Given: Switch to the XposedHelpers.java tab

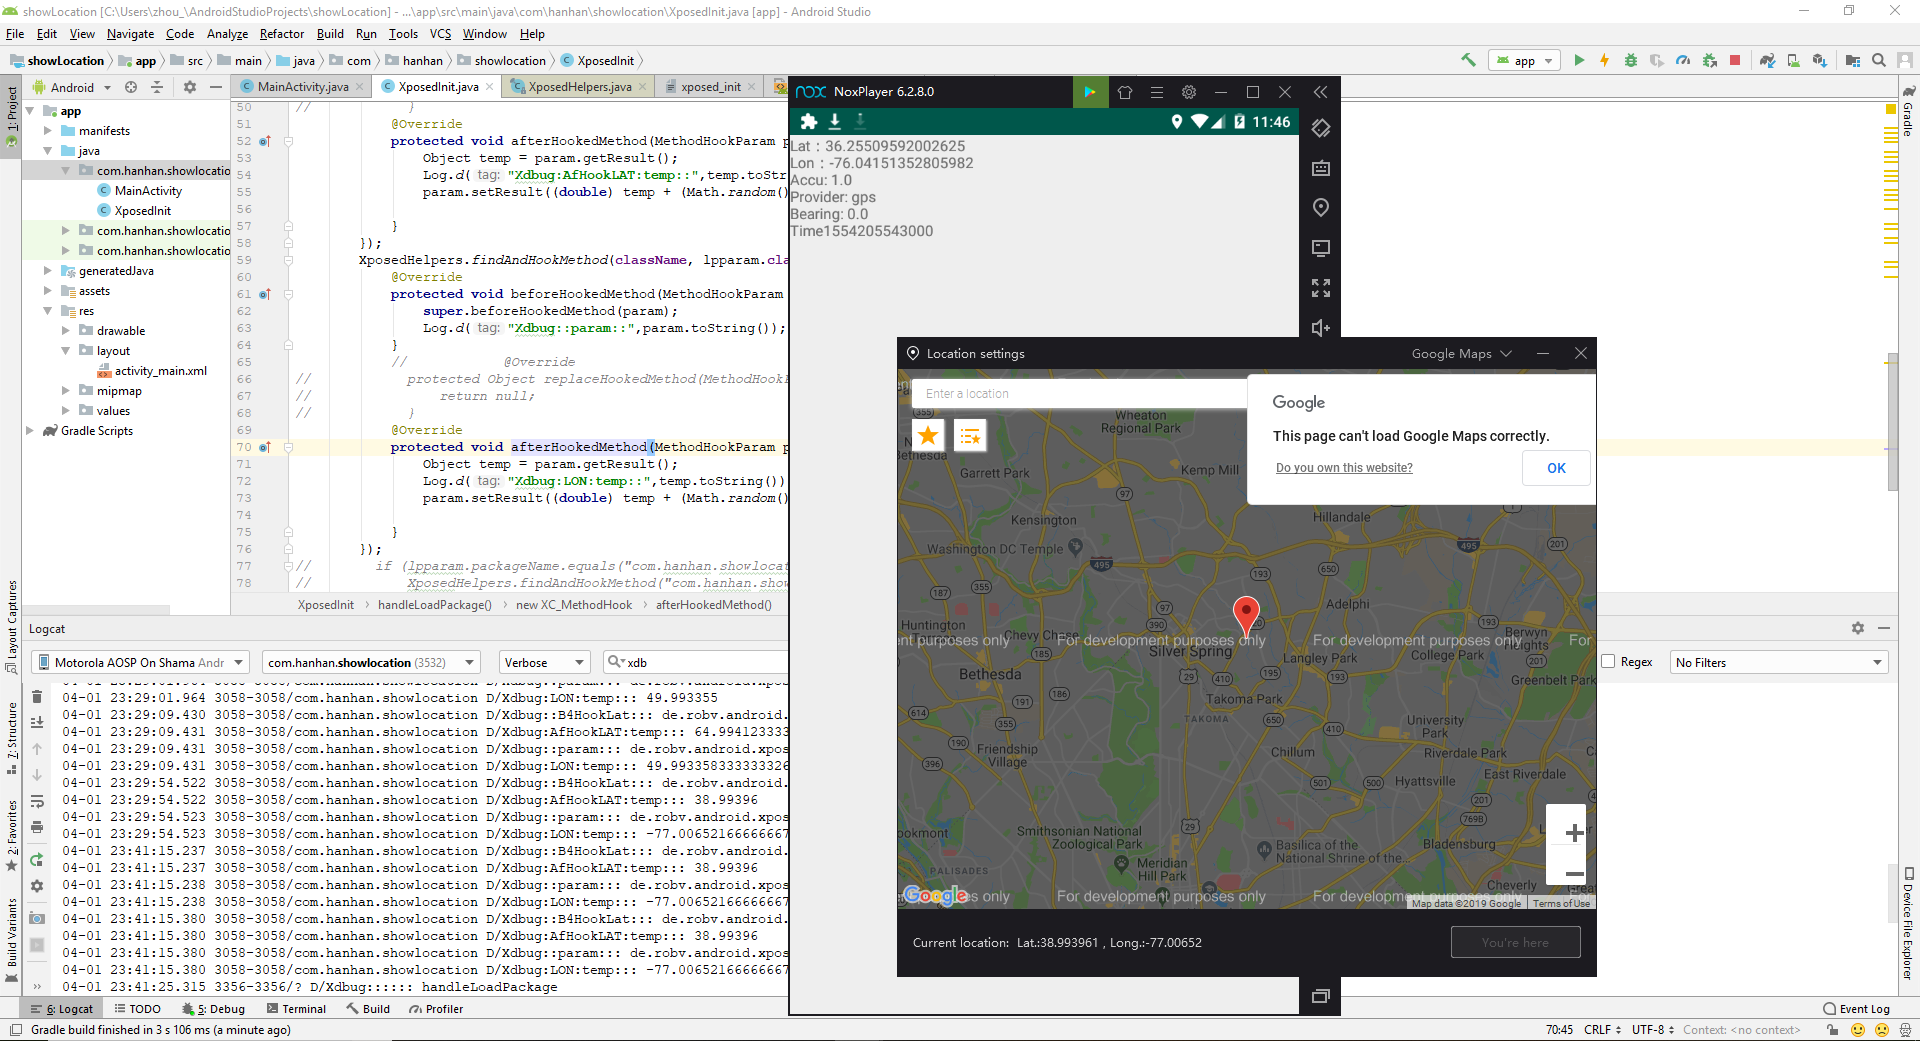Looking at the screenshot, I should click(577, 87).
